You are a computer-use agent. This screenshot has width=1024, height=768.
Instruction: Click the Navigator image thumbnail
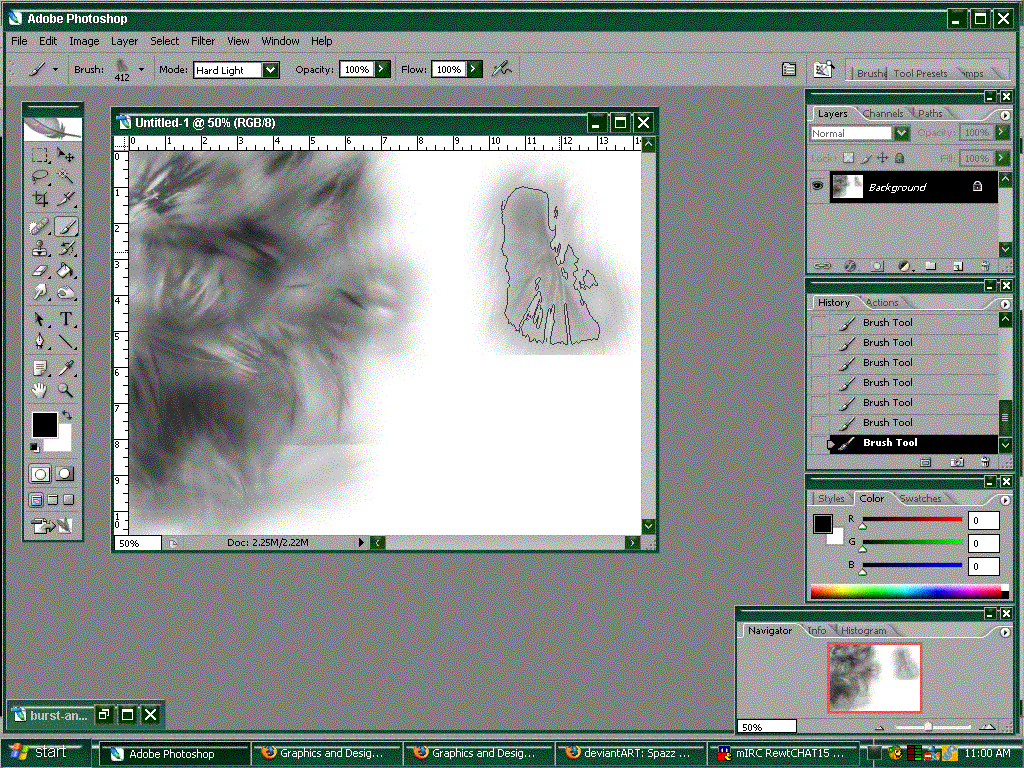click(x=874, y=677)
